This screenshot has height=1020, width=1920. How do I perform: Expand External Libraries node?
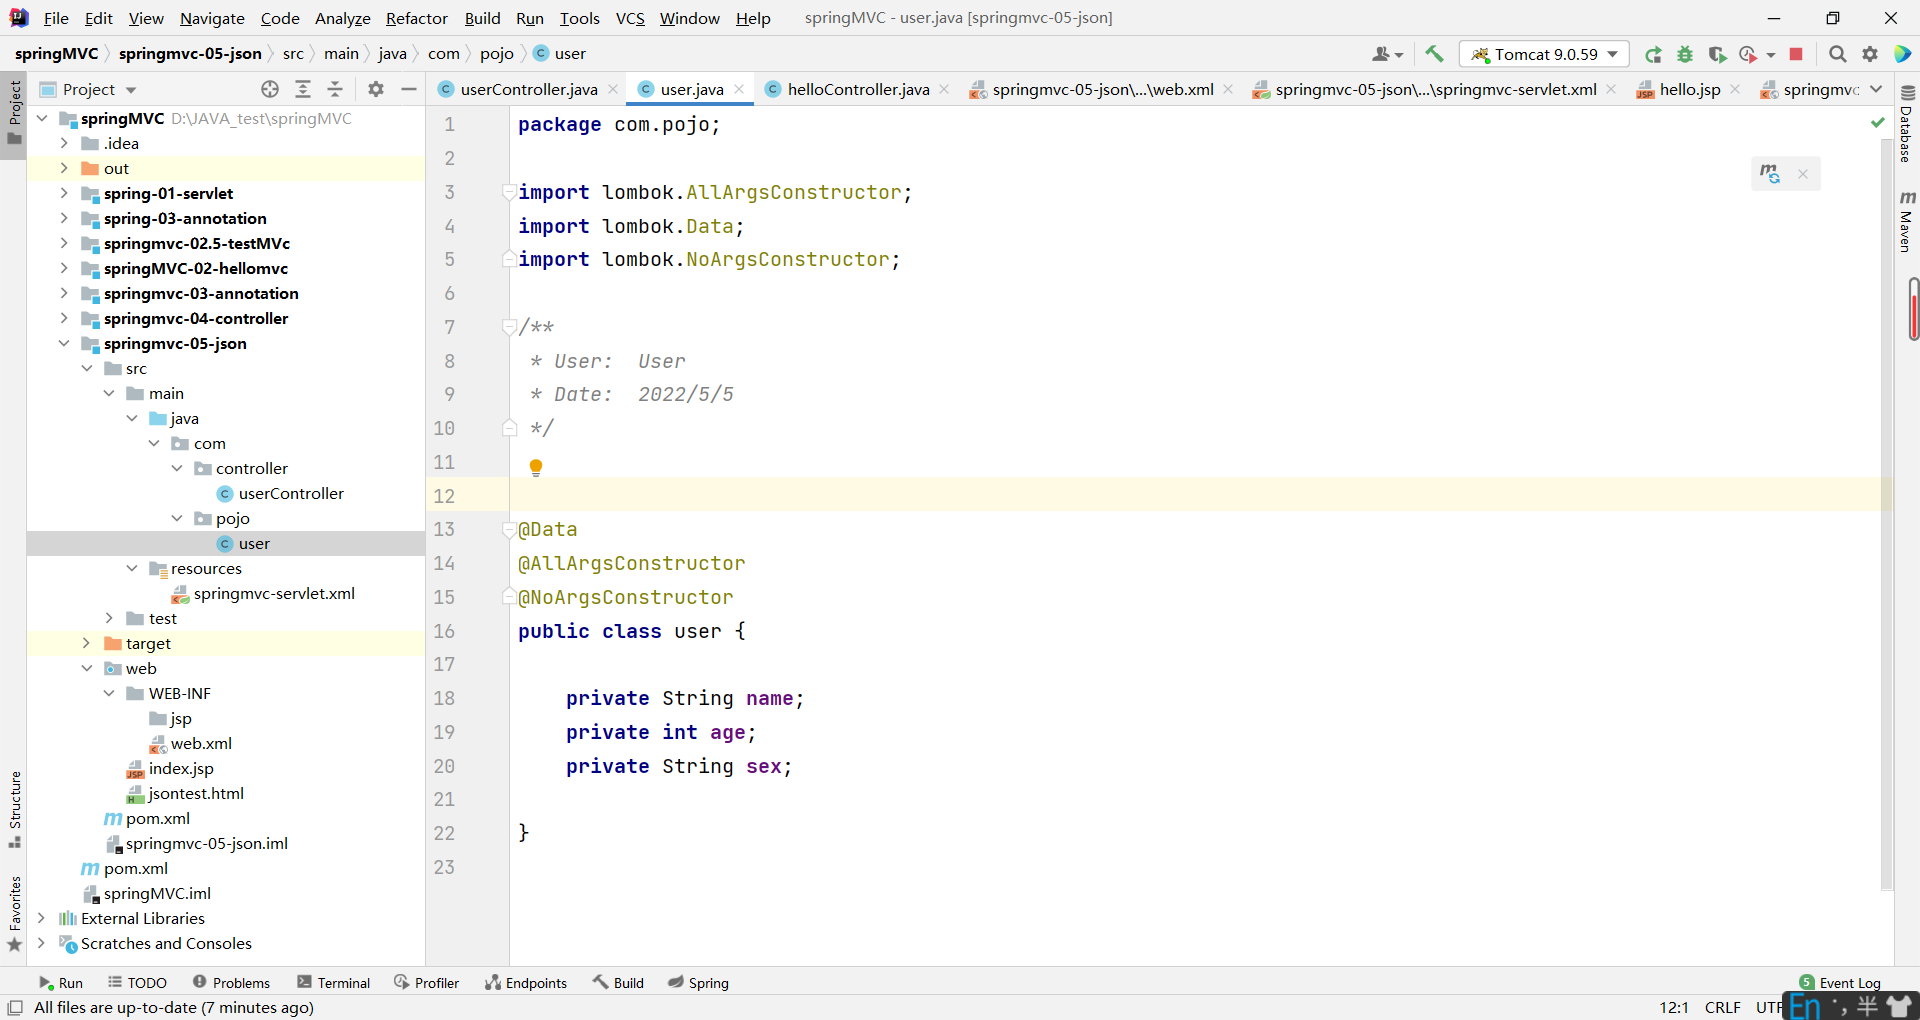41,918
